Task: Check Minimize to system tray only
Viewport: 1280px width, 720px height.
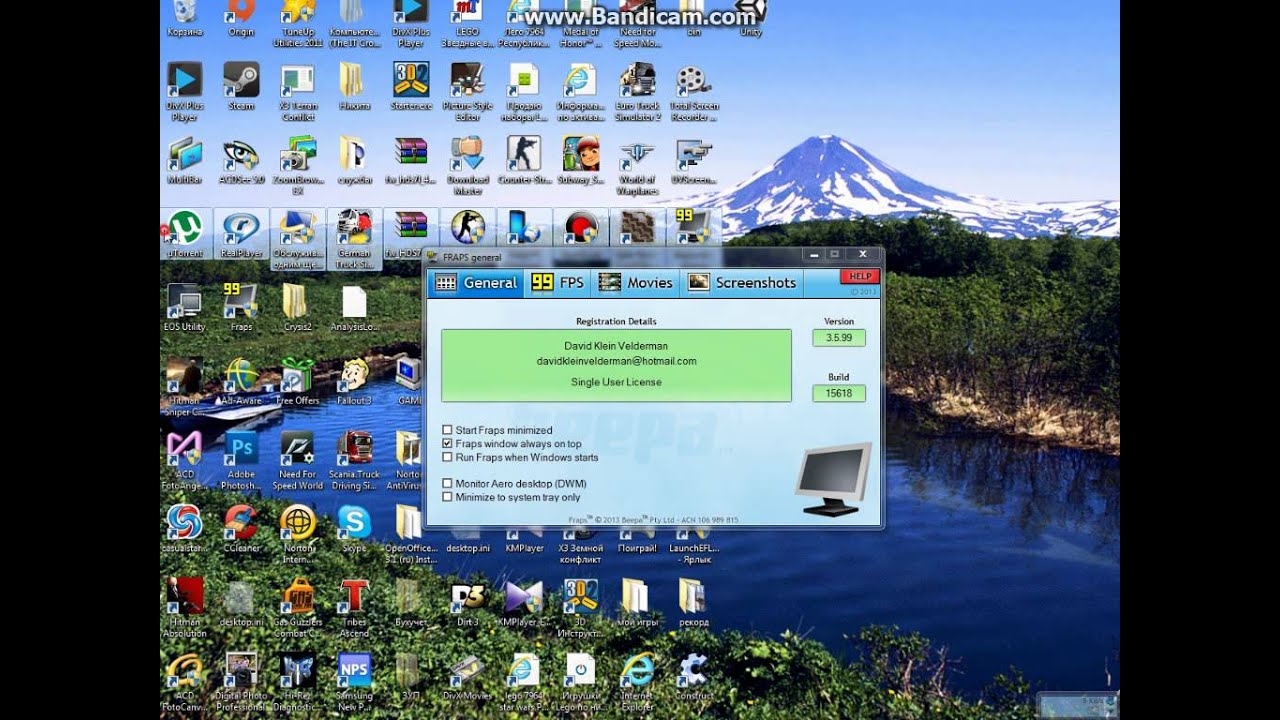Action: tap(447, 497)
